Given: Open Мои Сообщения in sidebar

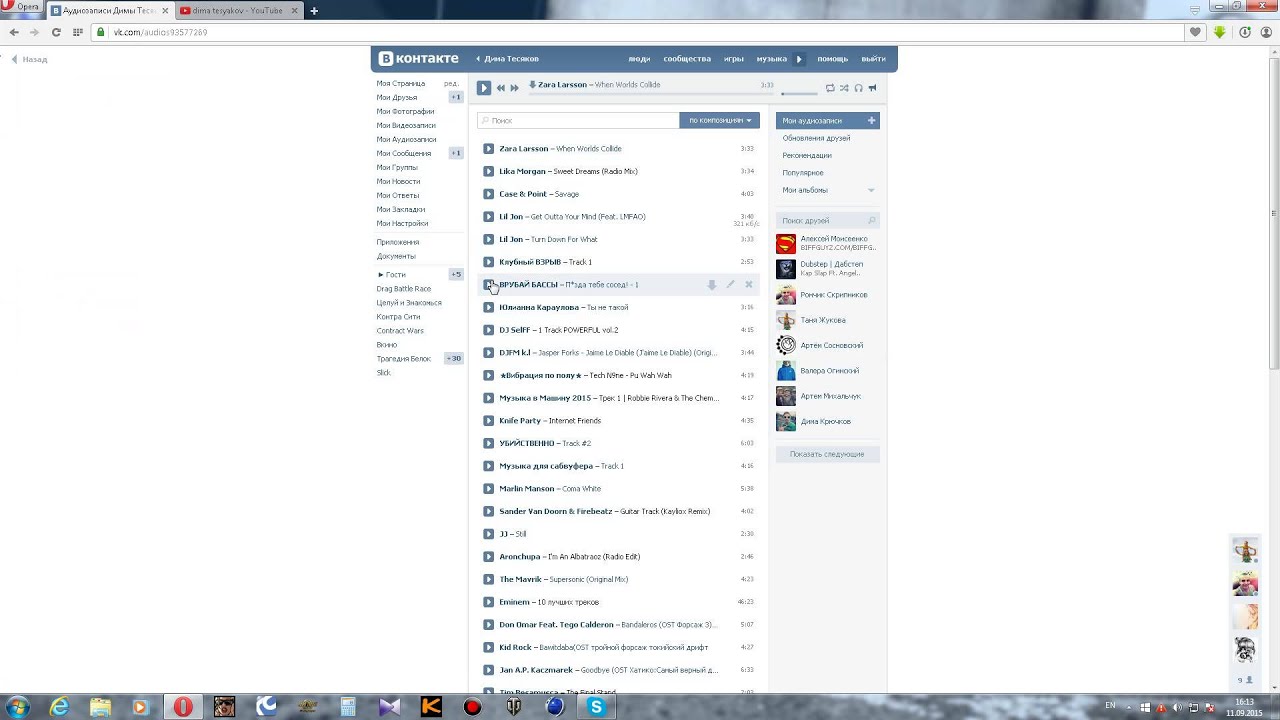Looking at the screenshot, I should [404, 153].
